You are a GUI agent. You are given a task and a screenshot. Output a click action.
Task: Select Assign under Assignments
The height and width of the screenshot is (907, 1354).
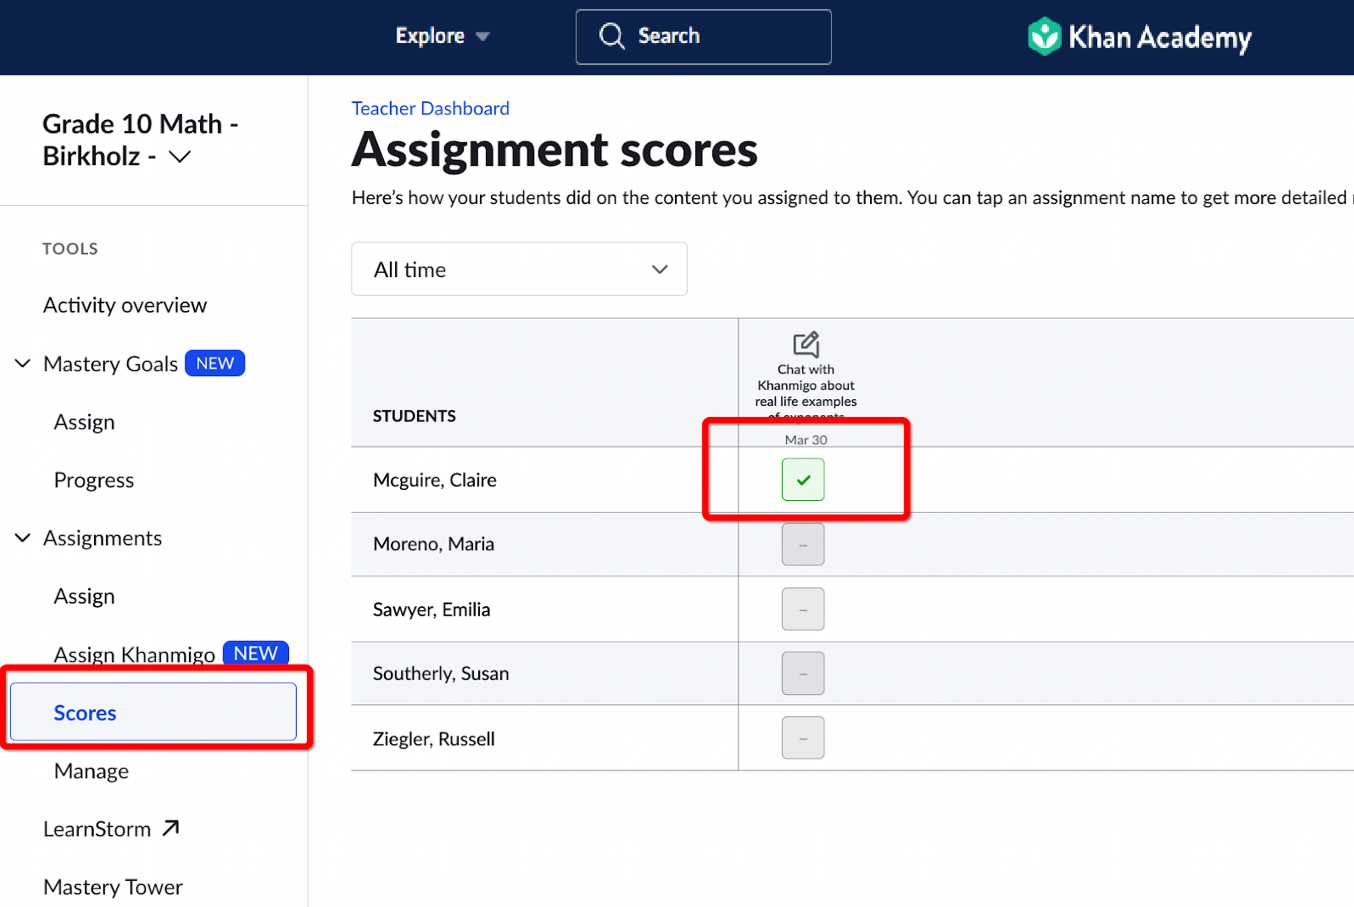click(84, 596)
